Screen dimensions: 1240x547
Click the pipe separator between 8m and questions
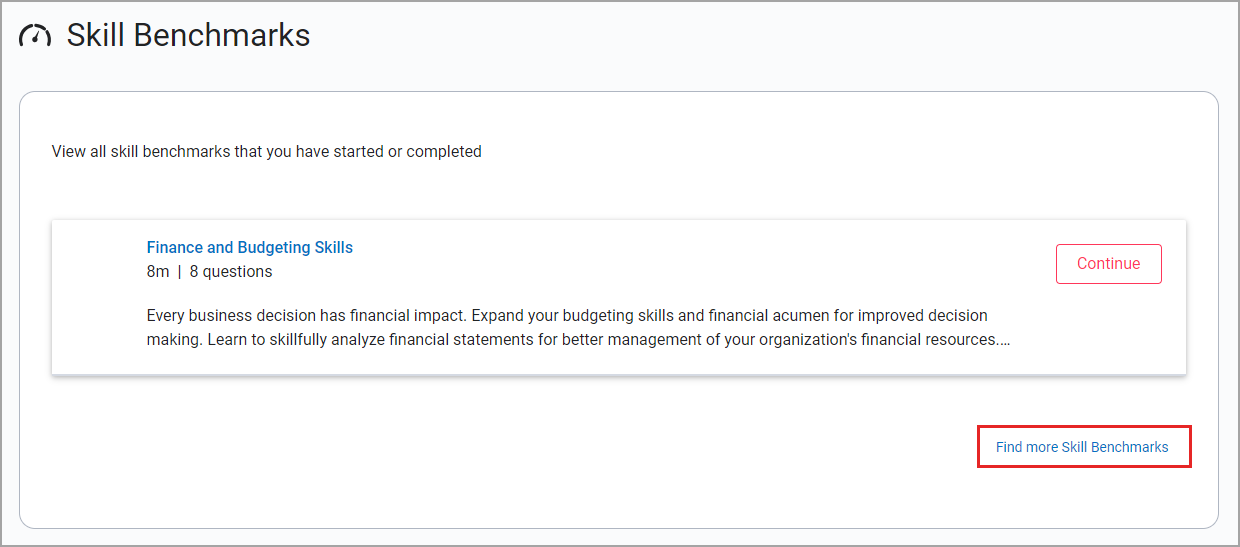(x=179, y=272)
